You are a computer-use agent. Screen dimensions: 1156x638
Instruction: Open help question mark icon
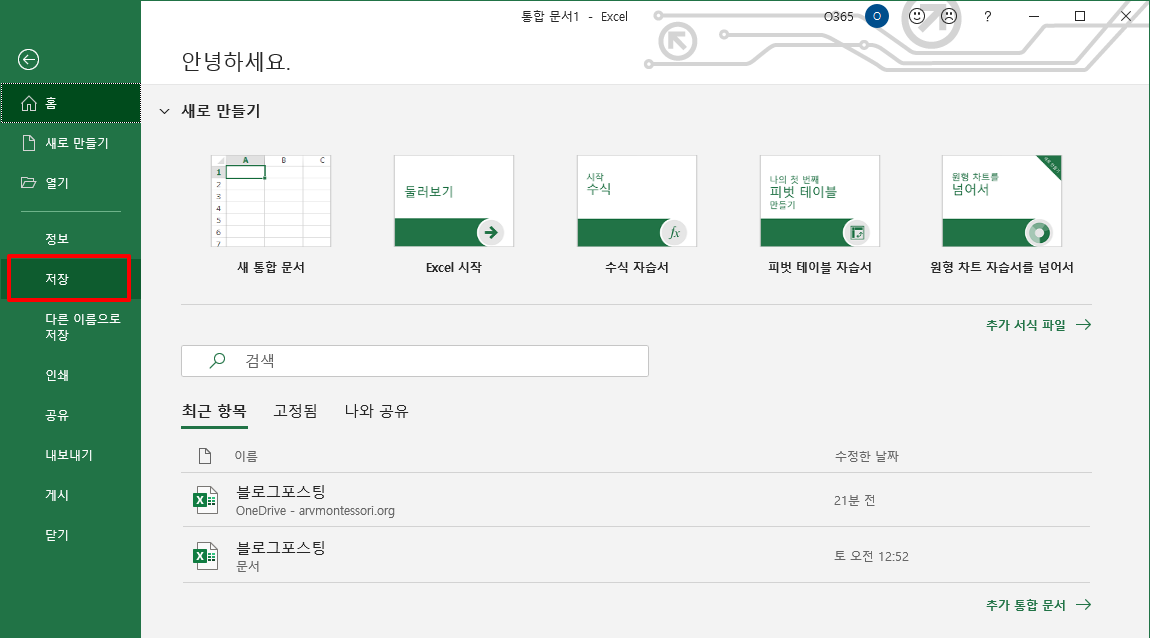988,16
